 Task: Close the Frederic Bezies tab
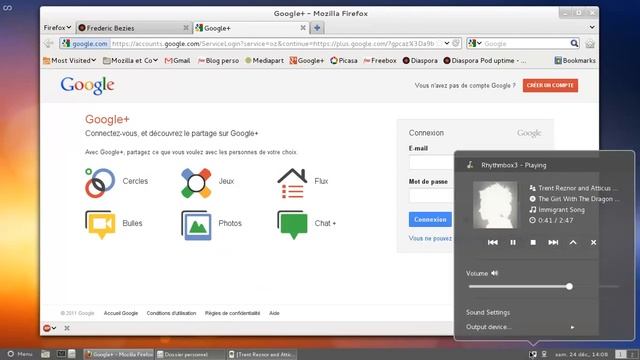pos(186,28)
